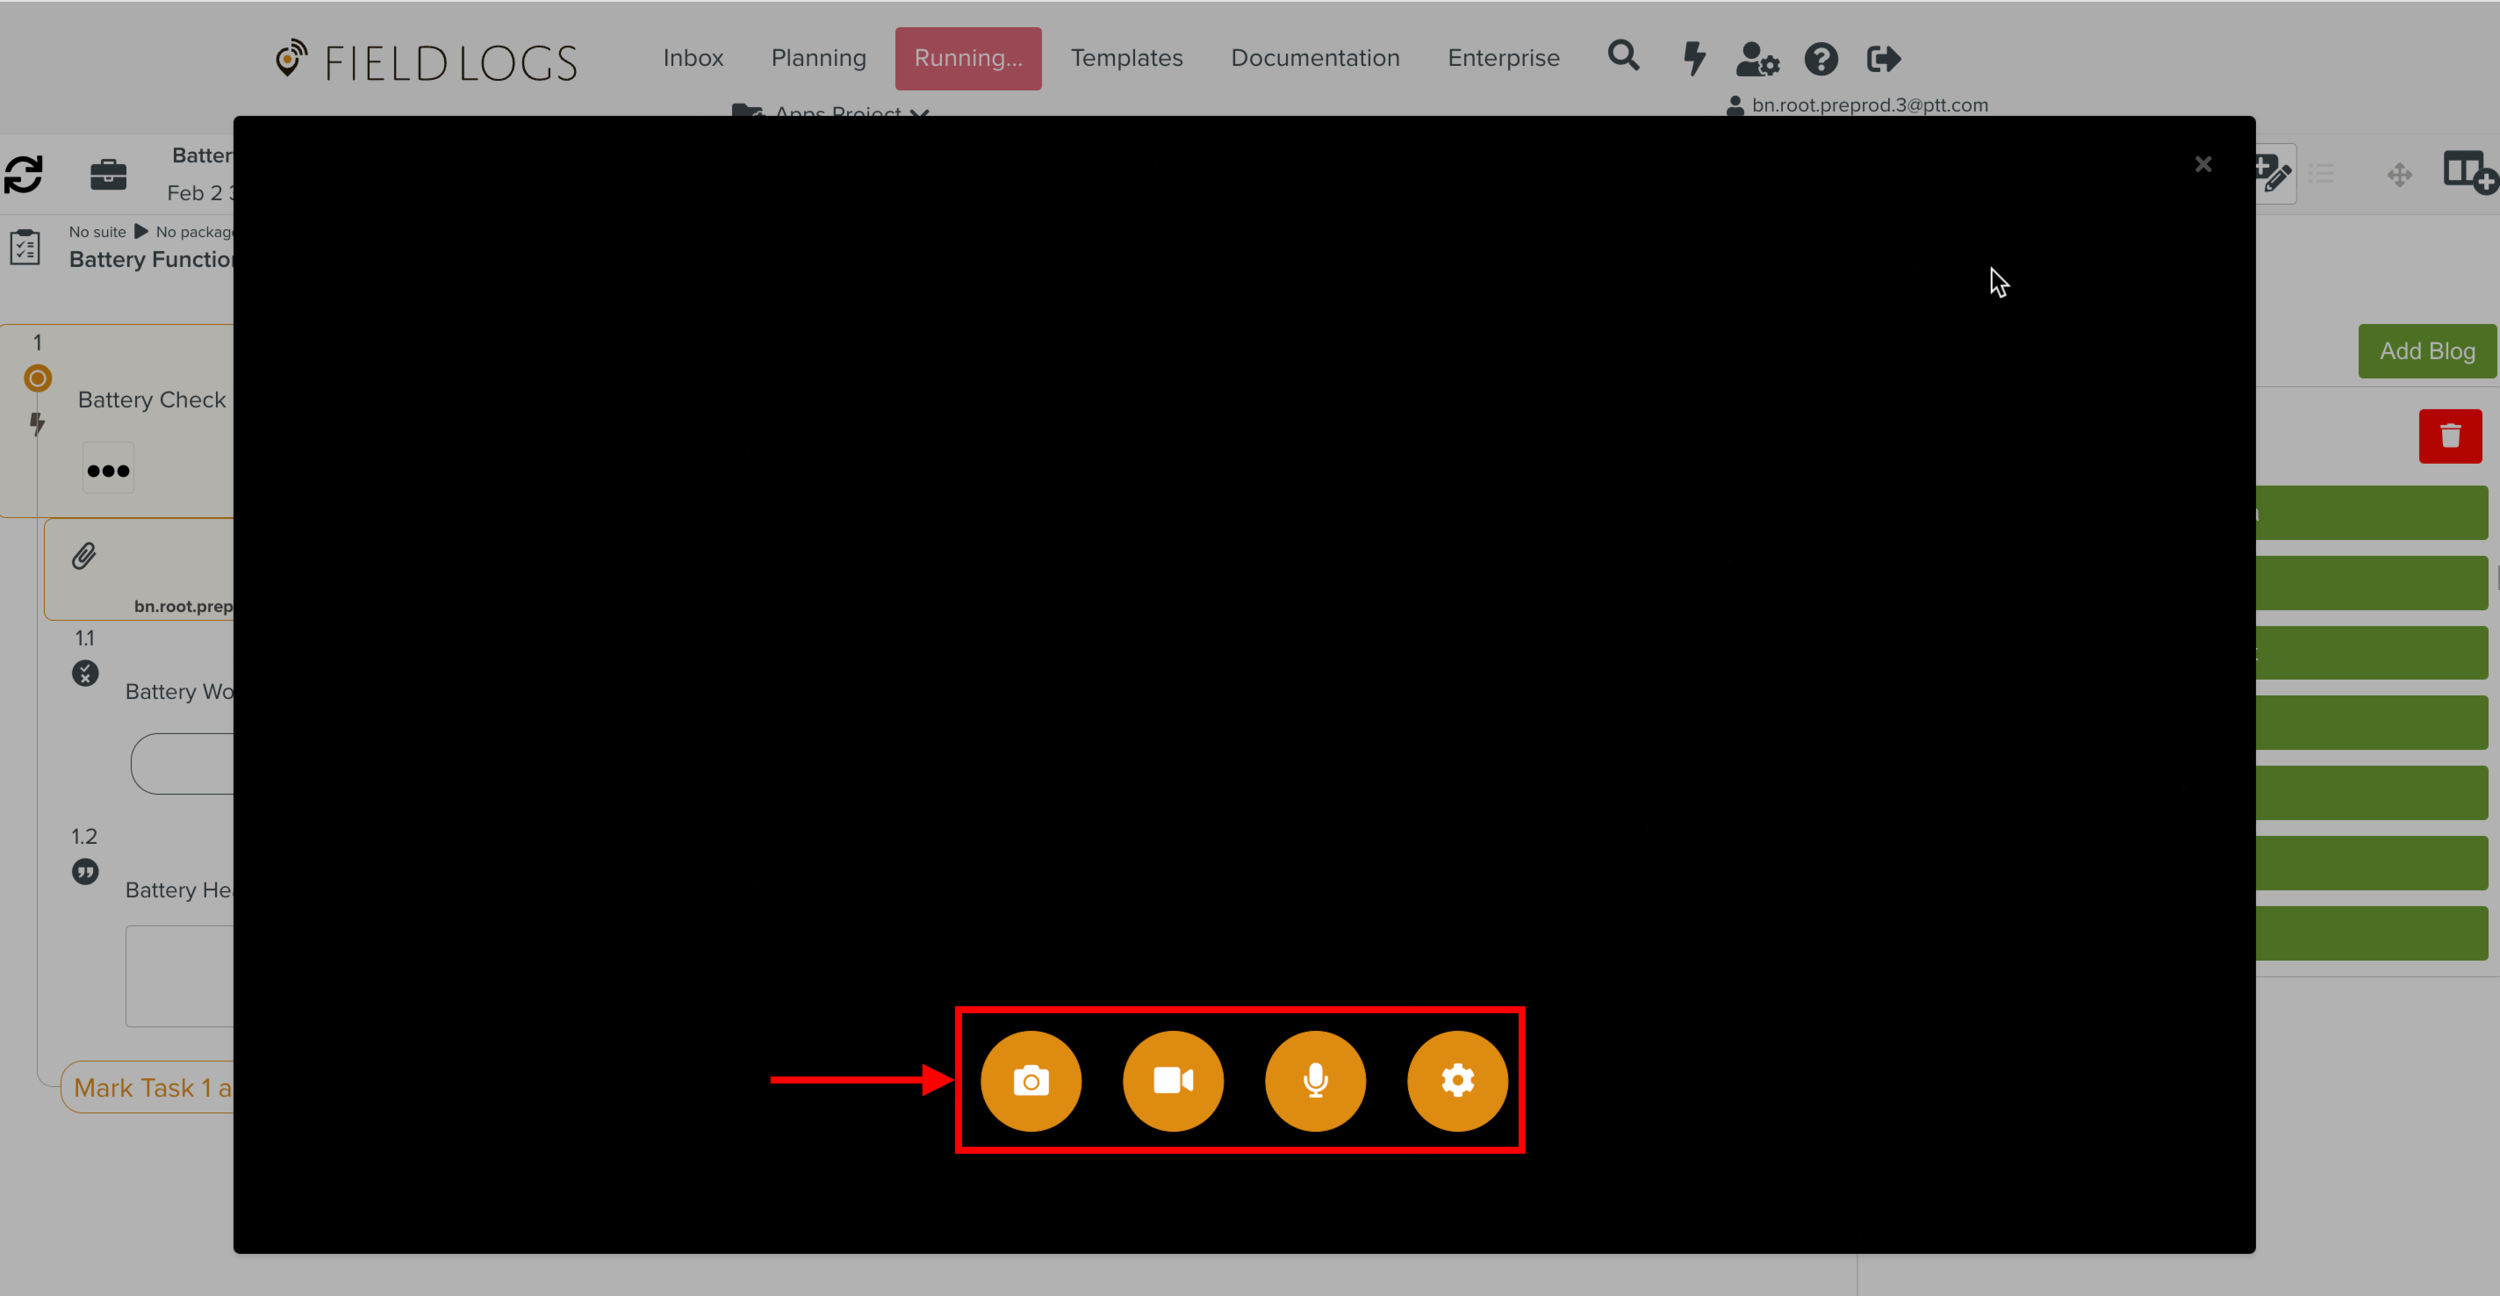The width and height of the screenshot is (2500, 1296).
Task: Open the Inbox menu
Action: [693, 58]
